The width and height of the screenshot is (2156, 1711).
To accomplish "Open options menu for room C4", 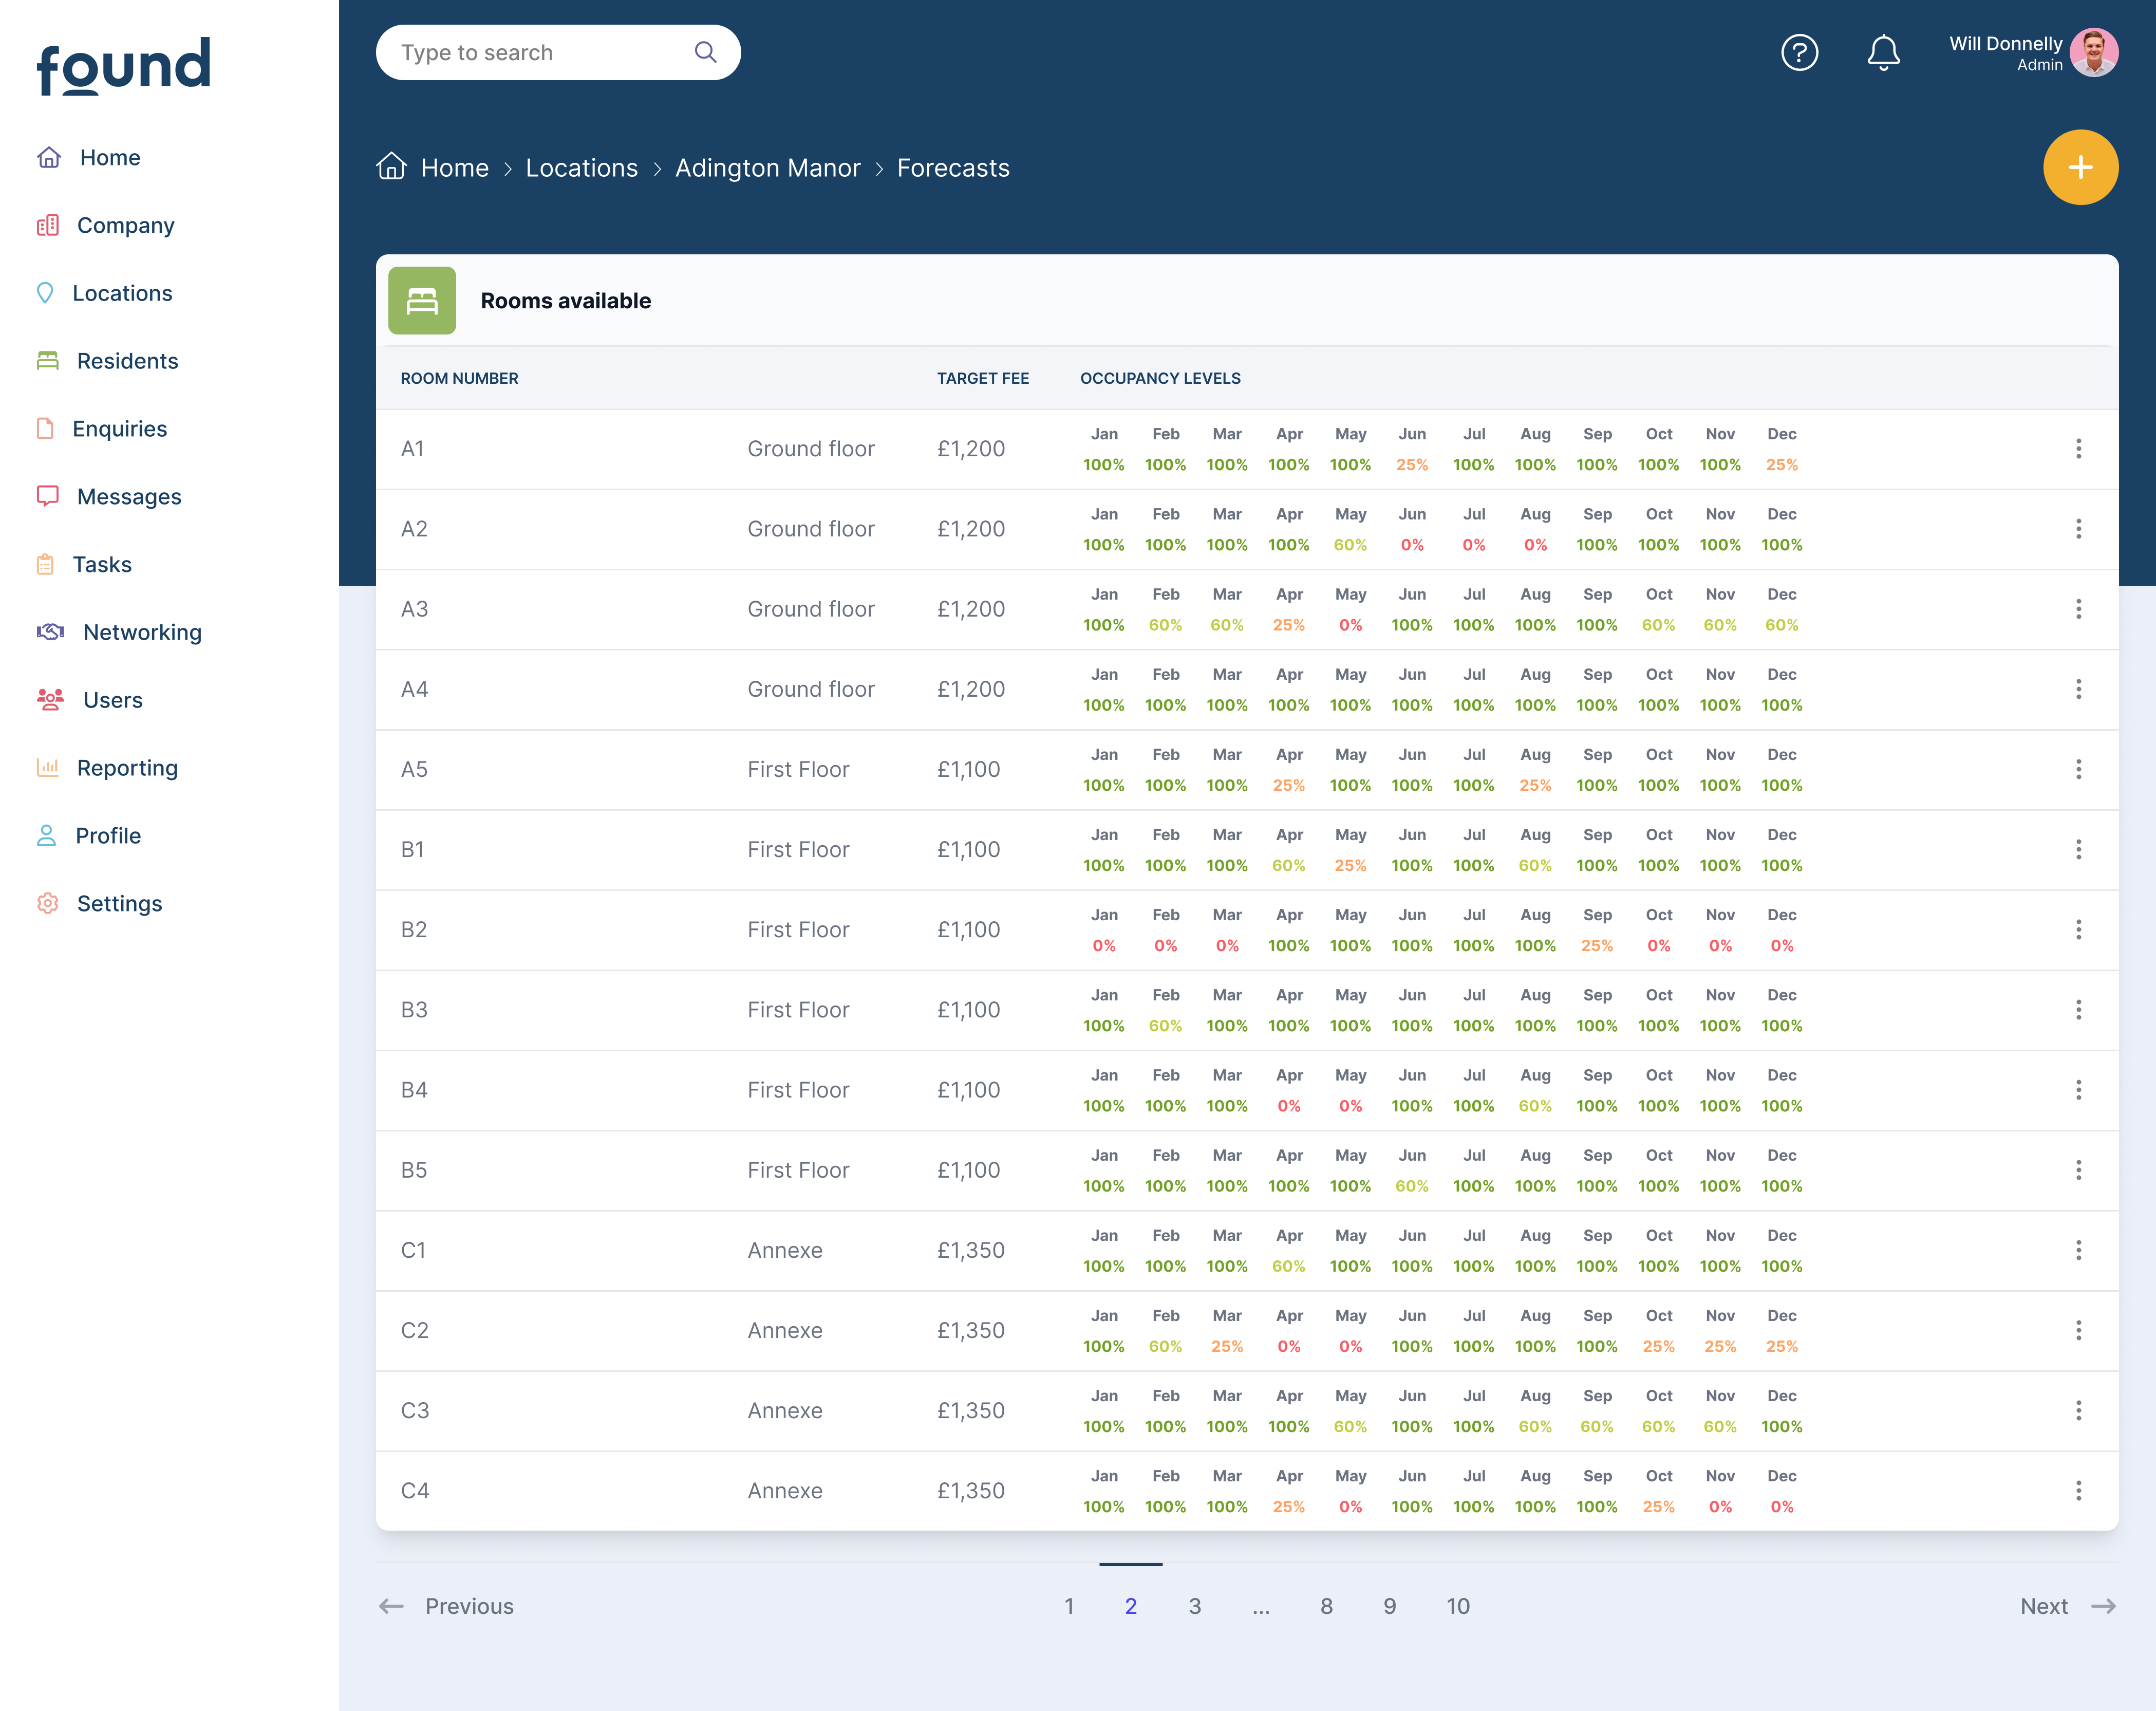I will click(2078, 1491).
